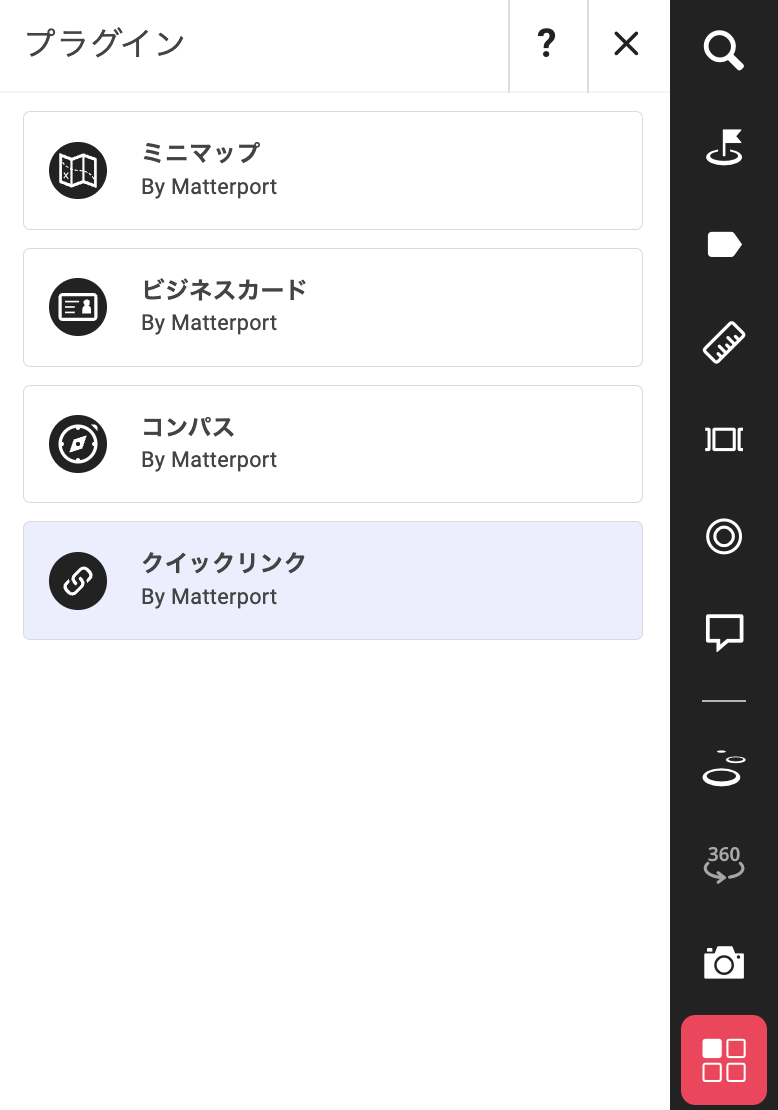Click "By Matterport" under ミニマップ

pyautogui.click(x=209, y=187)
